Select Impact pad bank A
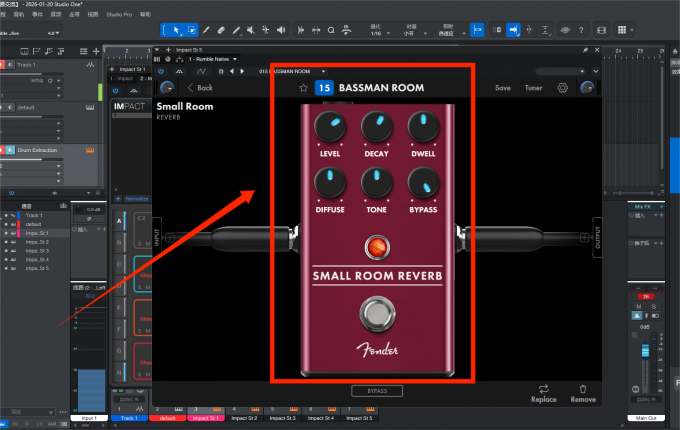The width and height of the screenshot is (680, 430). click(119, 221)
